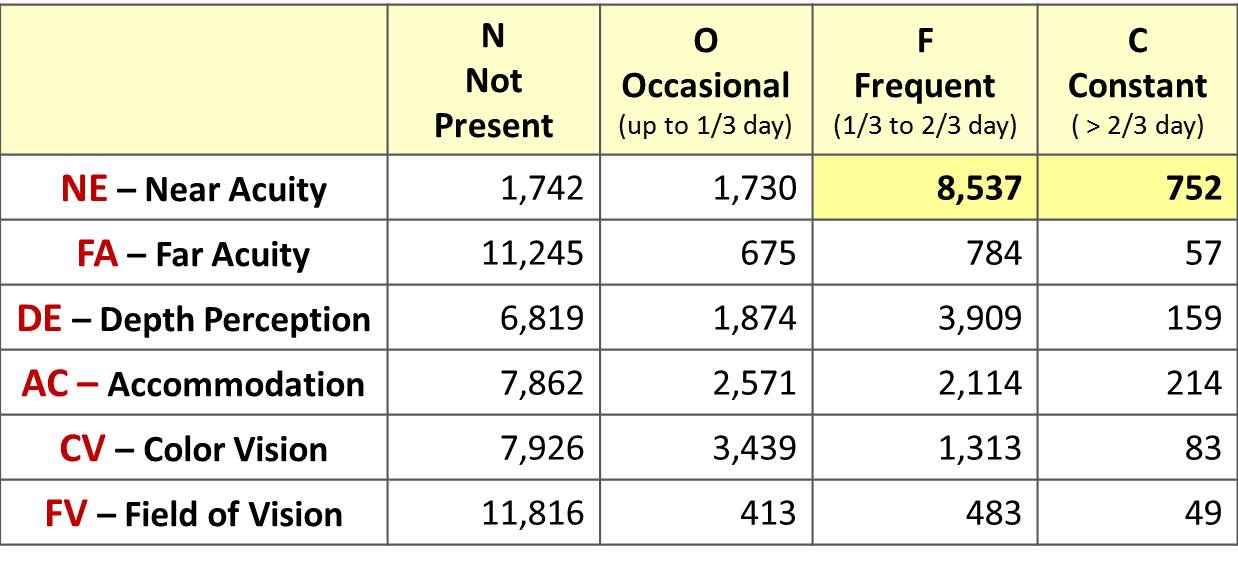Select the Field of Vision row label

(x=194, y=514)
